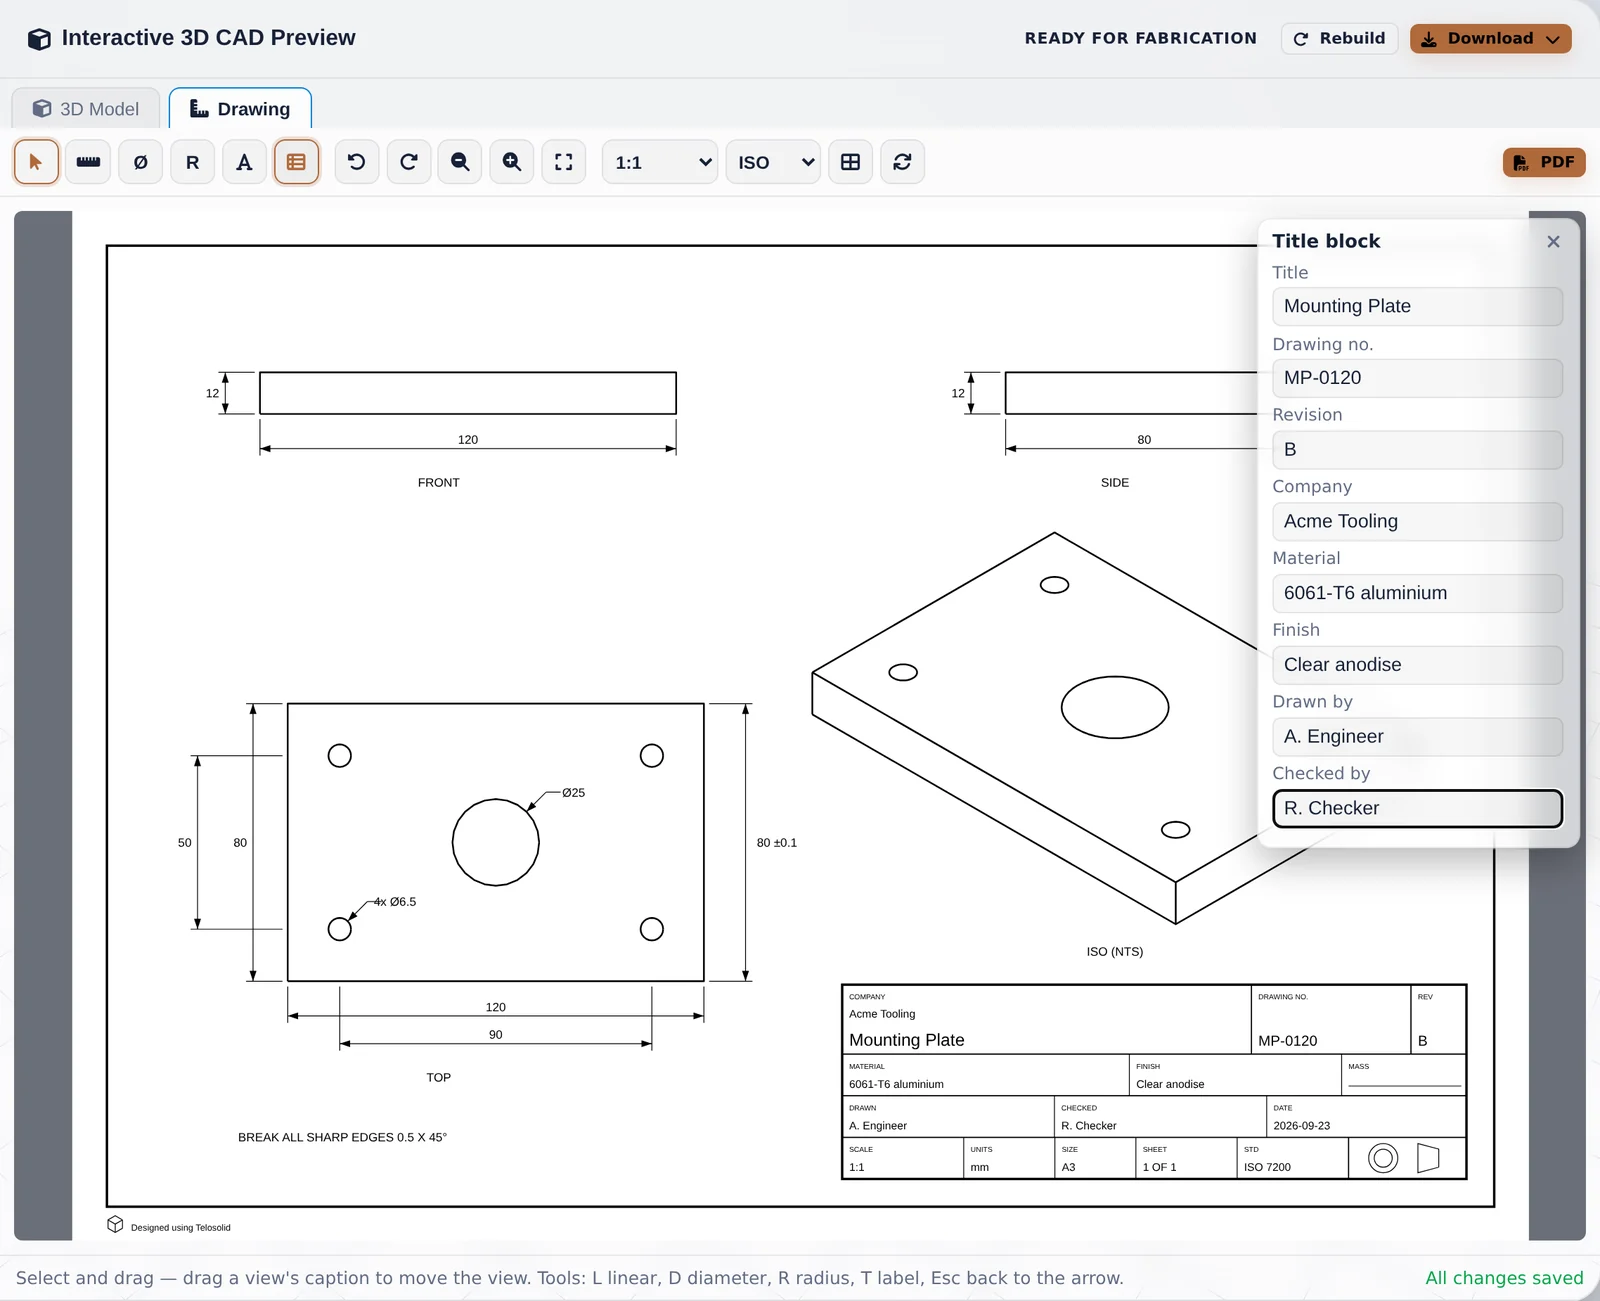This screenshot has height=1301, width=1600.
Task: Select the 80 ±0.1 tolerance dimension
Action: [x=777, y=842]
